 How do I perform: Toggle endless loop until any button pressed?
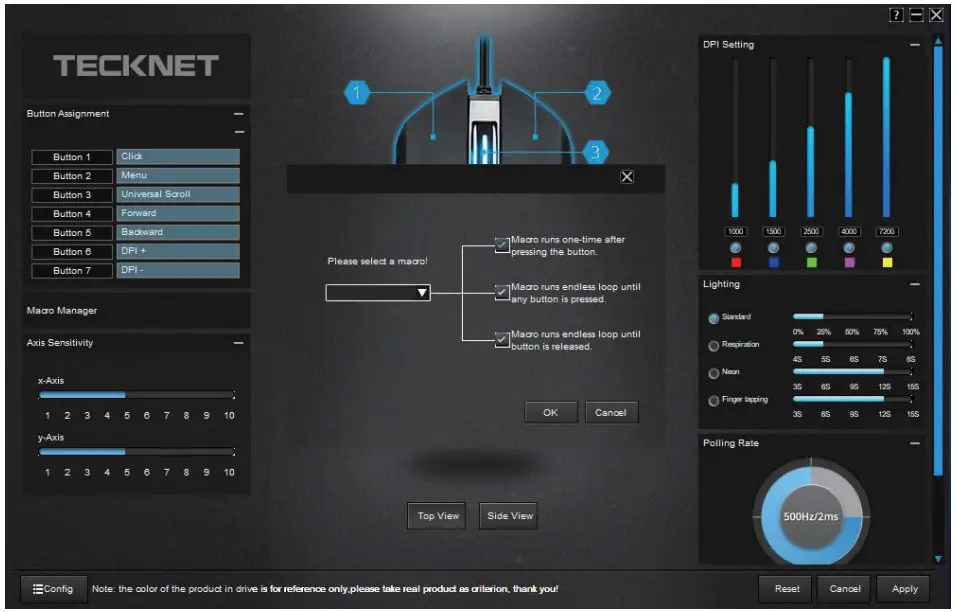click(502, 293)
